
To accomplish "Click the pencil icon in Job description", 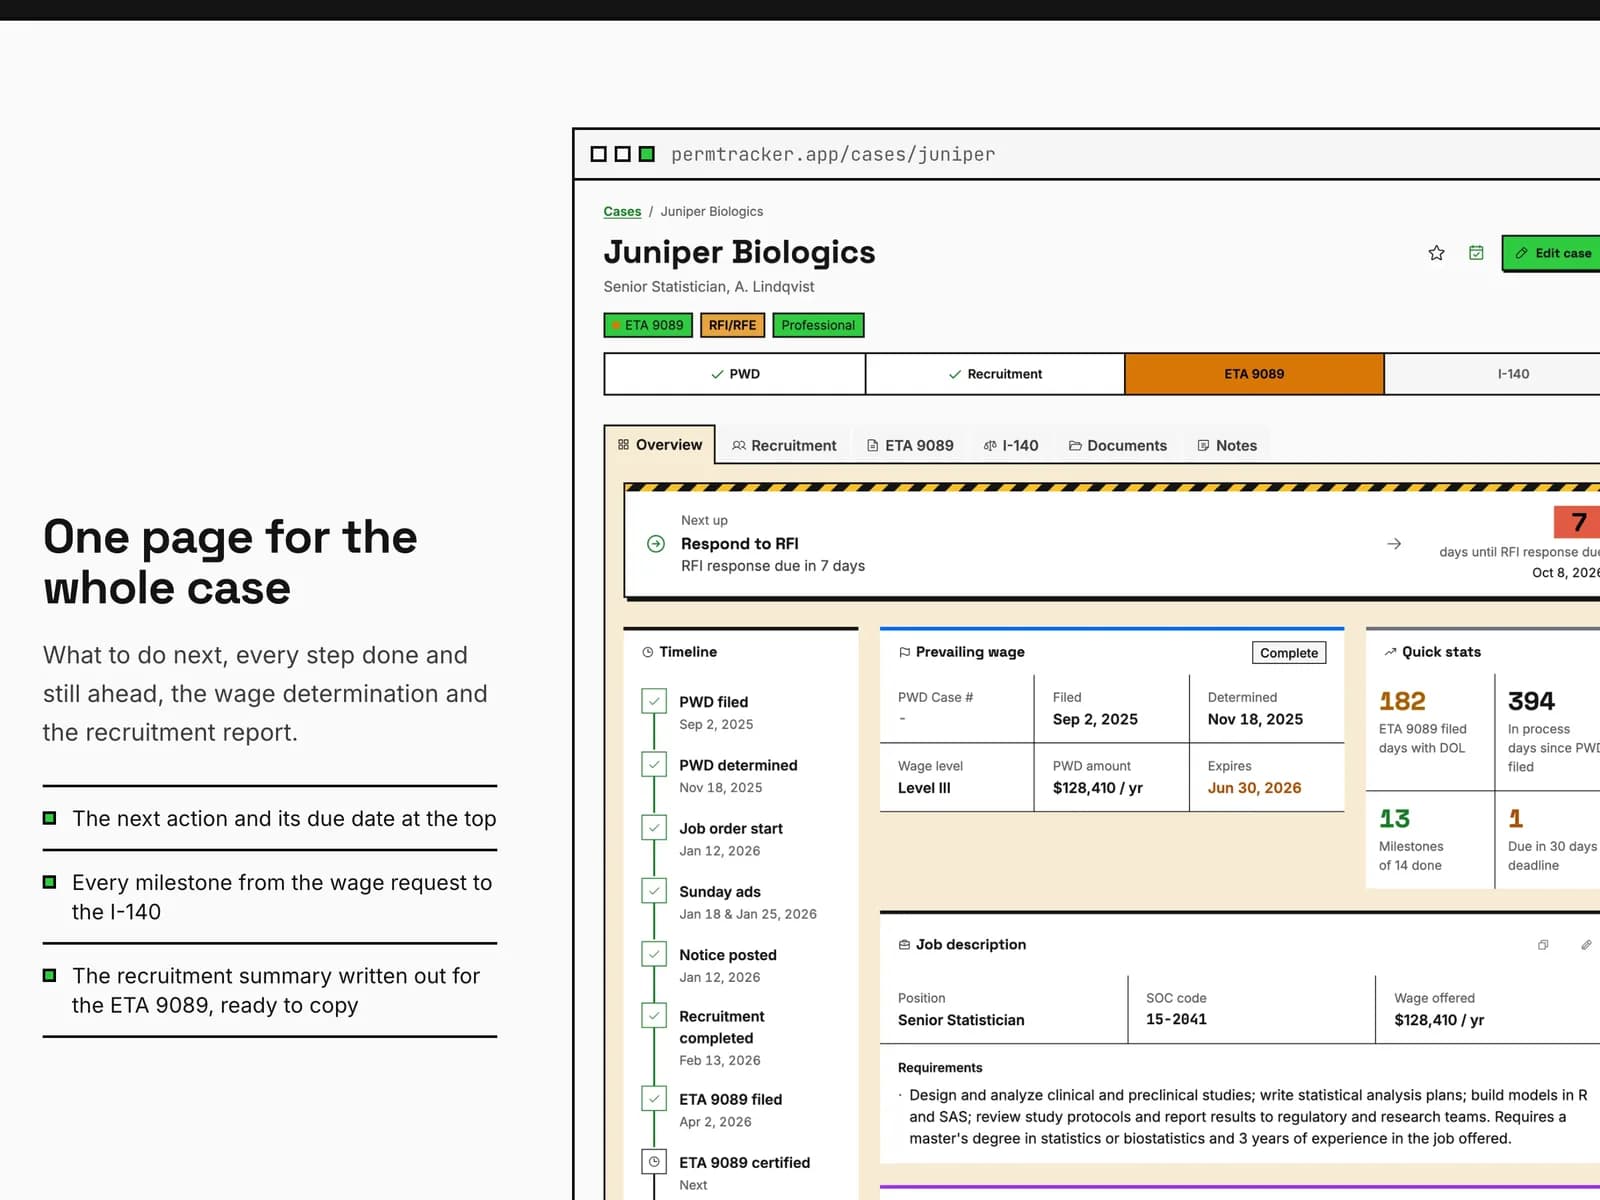I will pyautogui.click(x=1586, y=944).
